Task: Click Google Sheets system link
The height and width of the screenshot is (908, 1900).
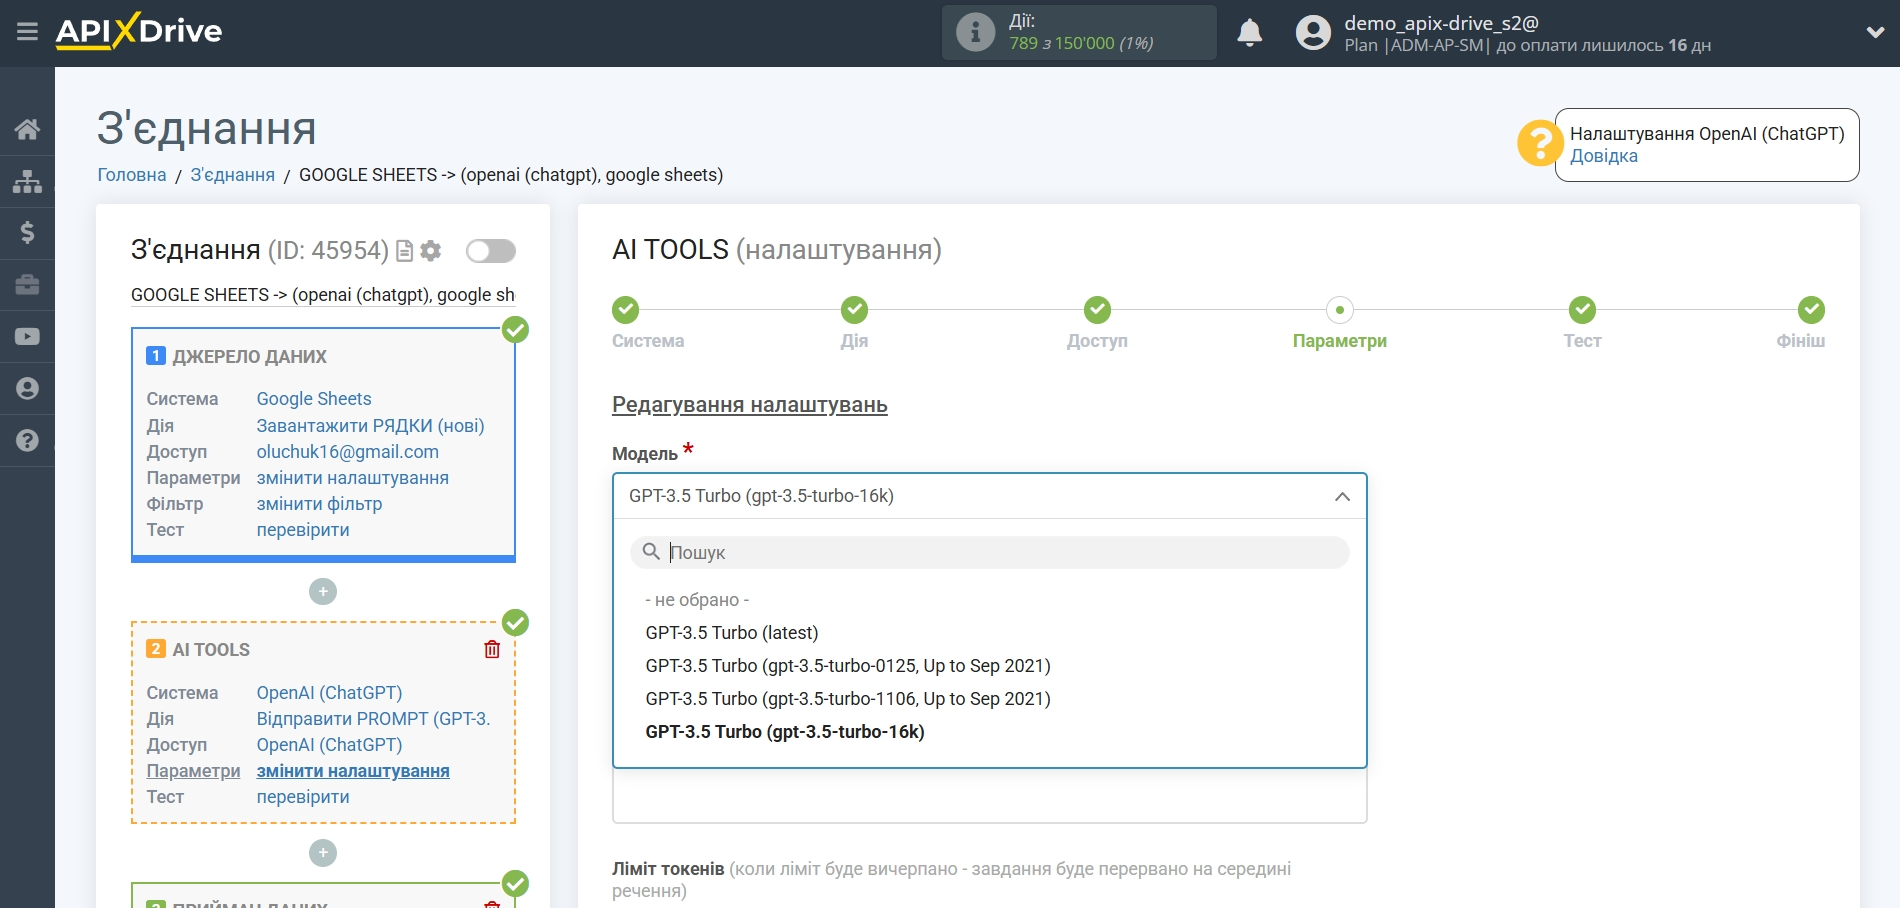Action: [x=314, y=399]
